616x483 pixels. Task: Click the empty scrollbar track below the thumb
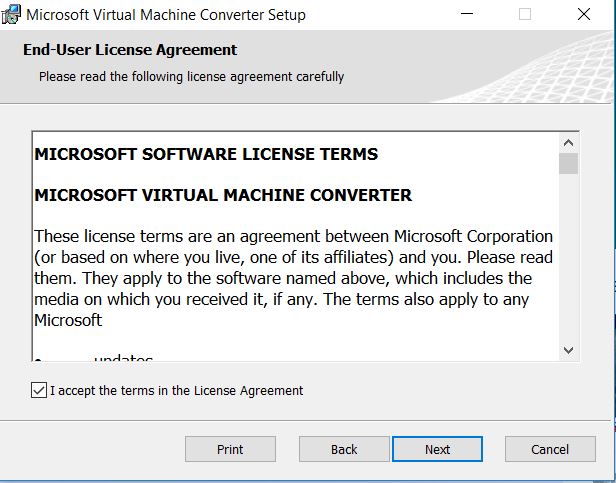568,260
